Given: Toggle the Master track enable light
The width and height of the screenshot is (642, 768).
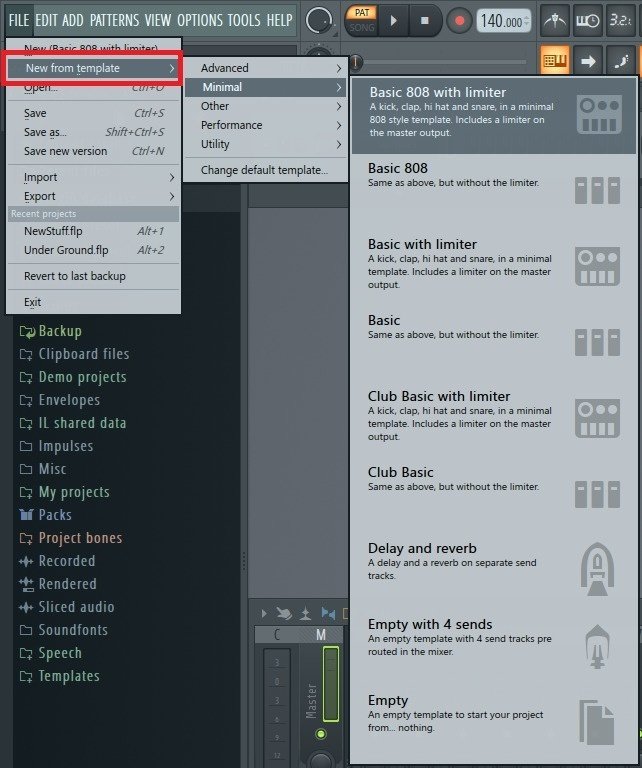Looking at the screenshot, I should (321, 734).
